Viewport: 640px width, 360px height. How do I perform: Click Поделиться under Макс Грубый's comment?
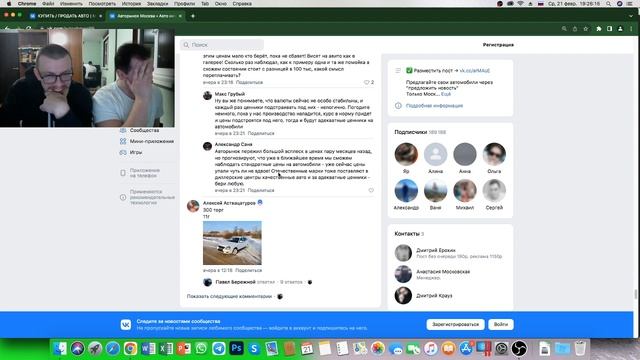click(x=261, y=133)
